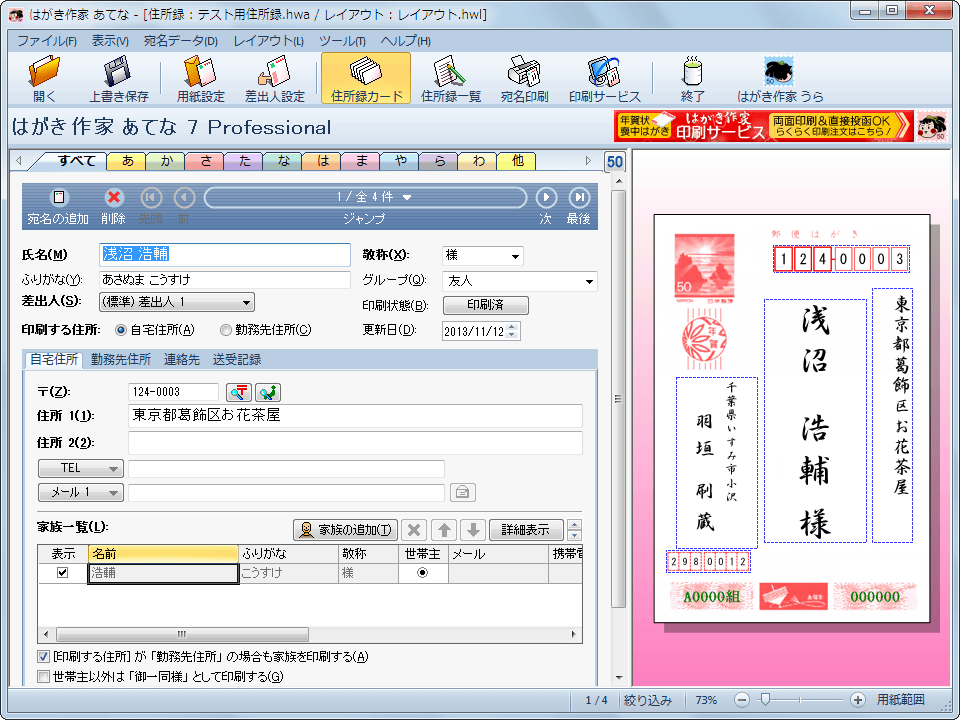Uncheck 表示 checkbox for 浩輔 row
The height and width of the screenshot is (720, 960).
62,573
